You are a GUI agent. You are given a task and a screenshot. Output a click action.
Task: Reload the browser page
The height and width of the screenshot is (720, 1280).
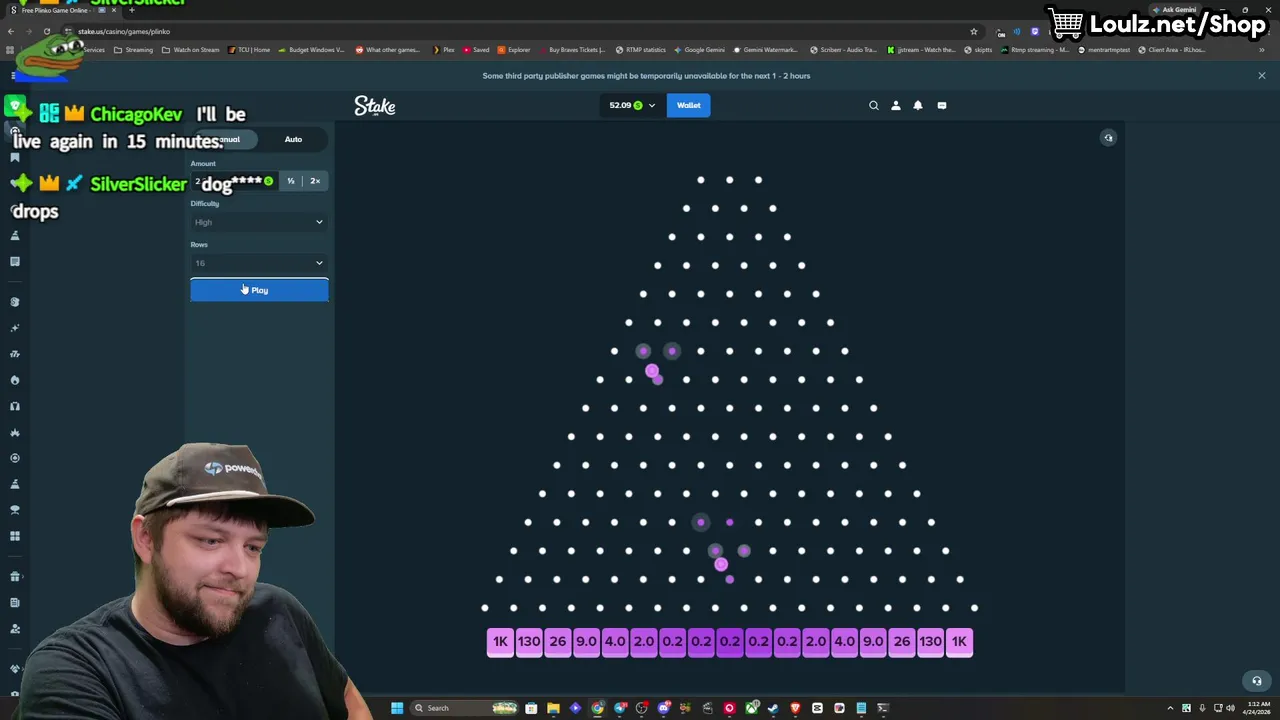[46, 31]
